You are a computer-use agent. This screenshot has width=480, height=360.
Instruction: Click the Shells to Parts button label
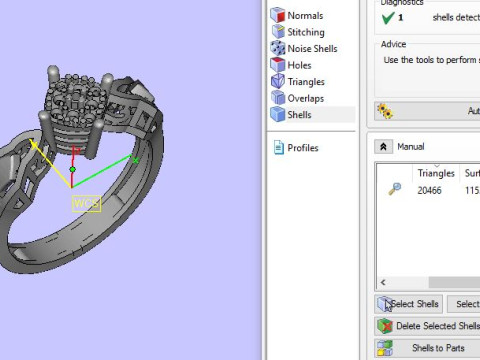(x=438, y=348)
